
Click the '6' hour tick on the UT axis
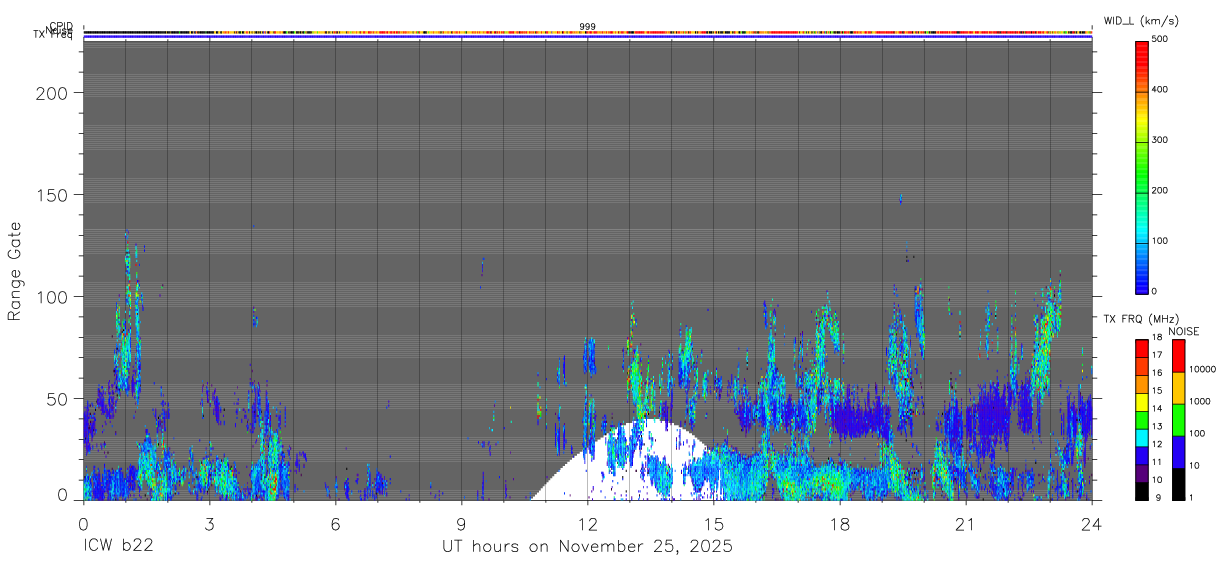click(335, 524)
